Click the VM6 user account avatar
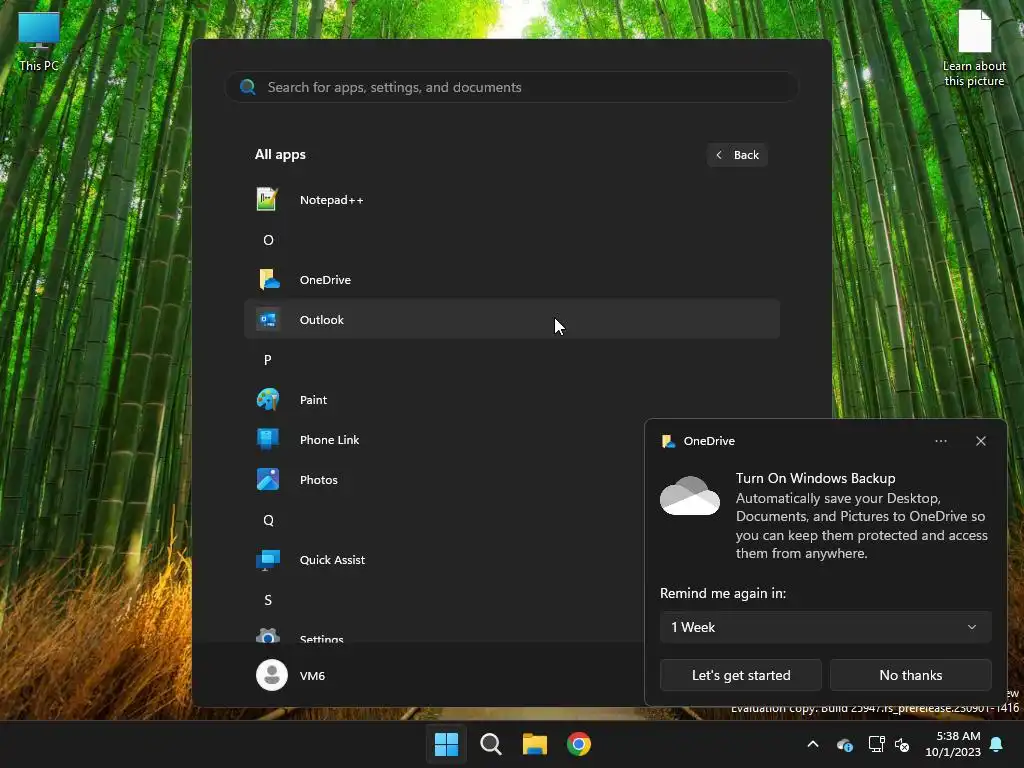 272,675
